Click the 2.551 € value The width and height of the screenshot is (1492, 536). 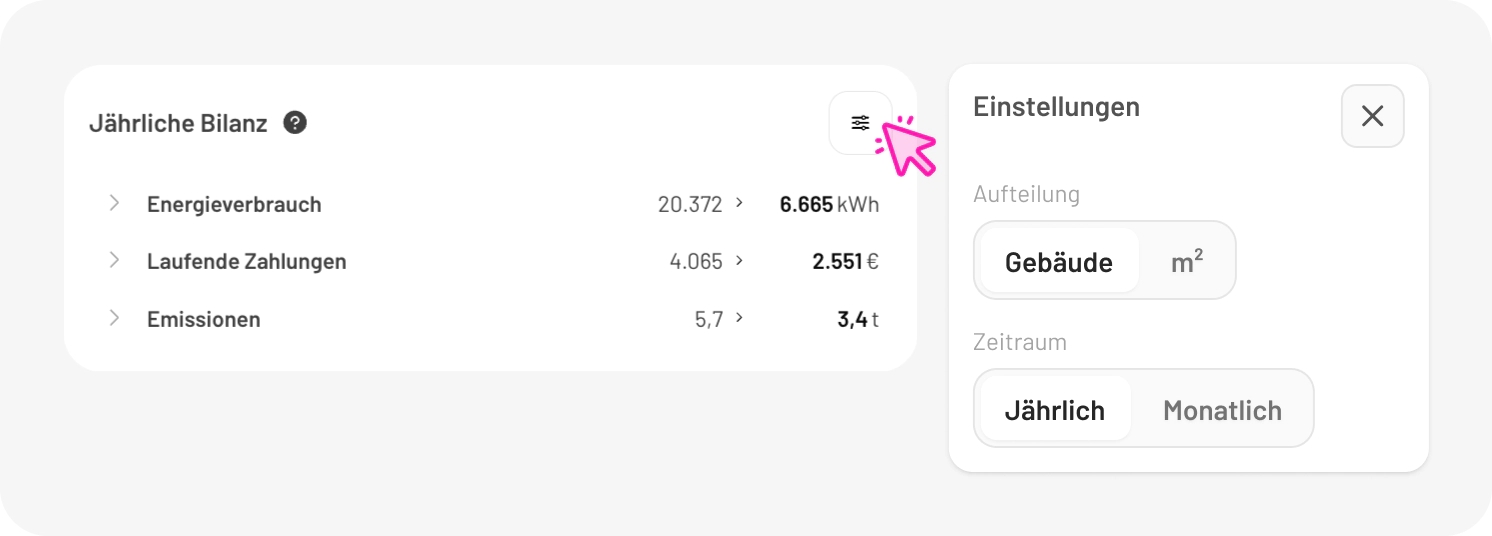[x=845, y=262]
